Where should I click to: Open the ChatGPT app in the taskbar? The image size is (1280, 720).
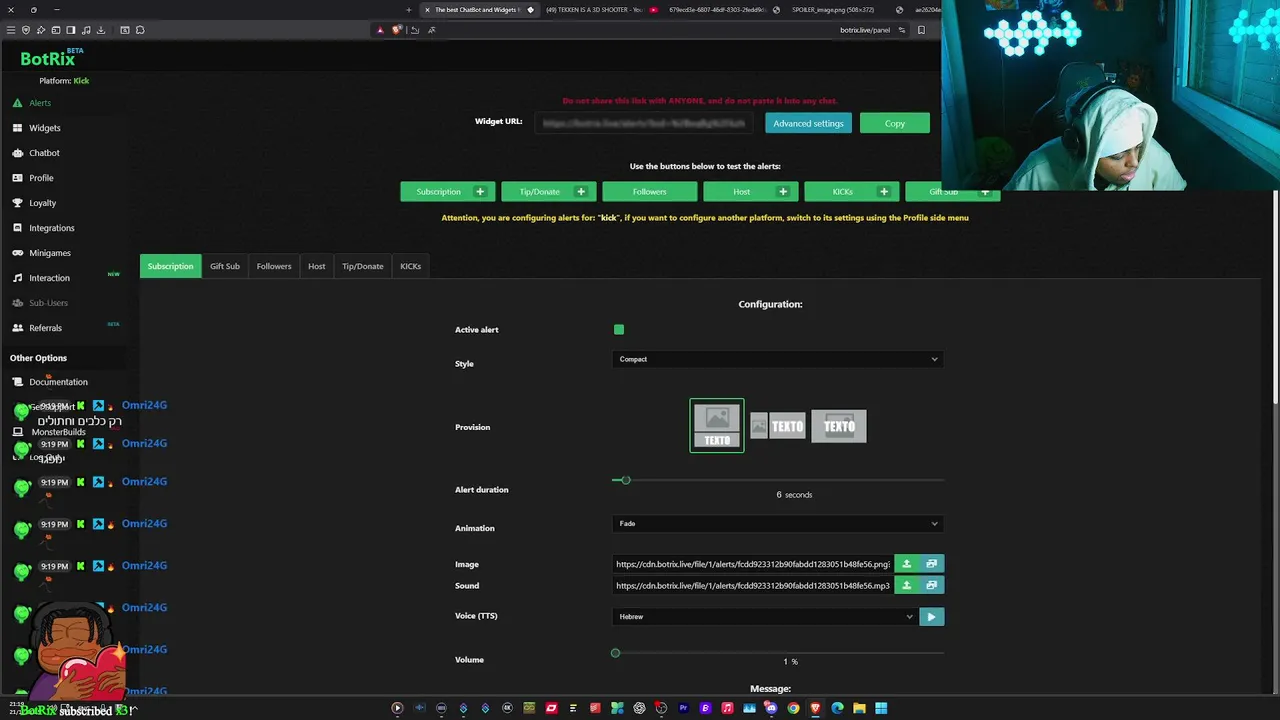639,708
